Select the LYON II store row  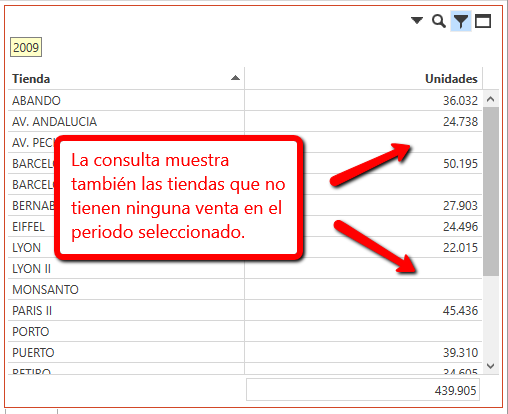(x=245, y=268)
